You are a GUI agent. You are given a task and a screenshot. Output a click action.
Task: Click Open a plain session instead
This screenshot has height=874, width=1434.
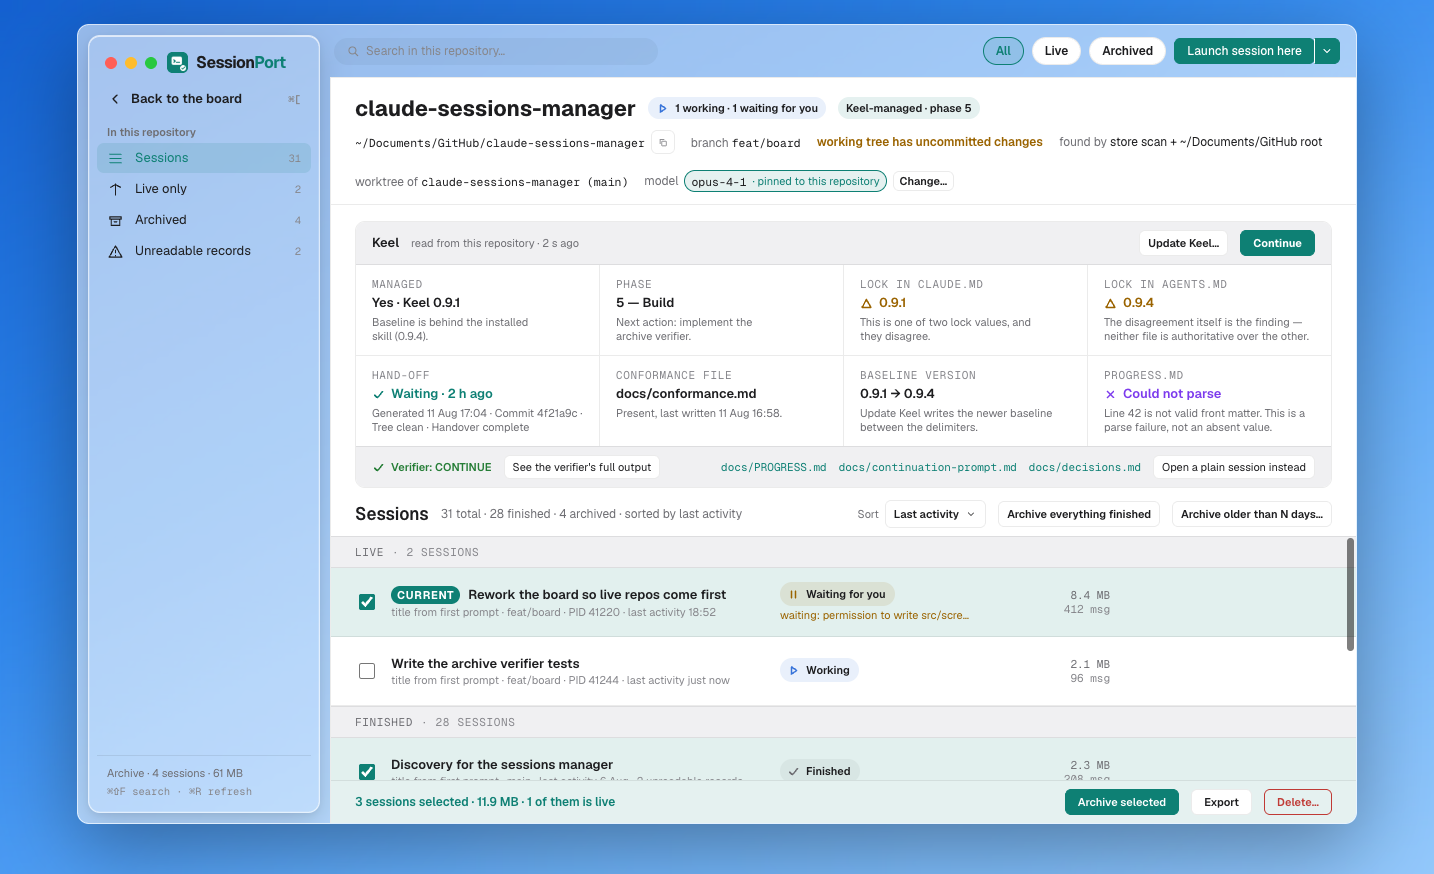point(1233,467)
